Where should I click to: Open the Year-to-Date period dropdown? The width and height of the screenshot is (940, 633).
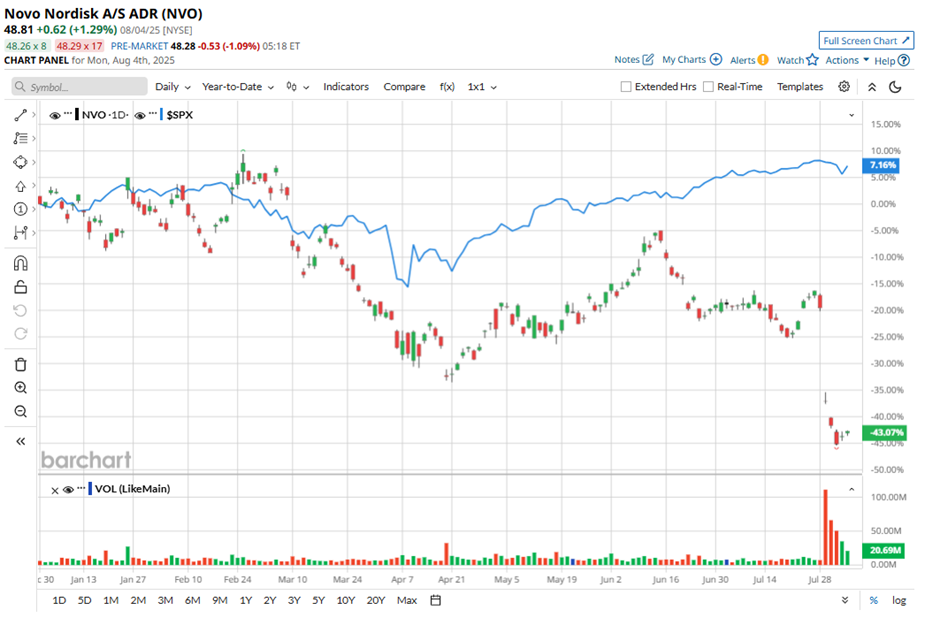pos(238,87)
